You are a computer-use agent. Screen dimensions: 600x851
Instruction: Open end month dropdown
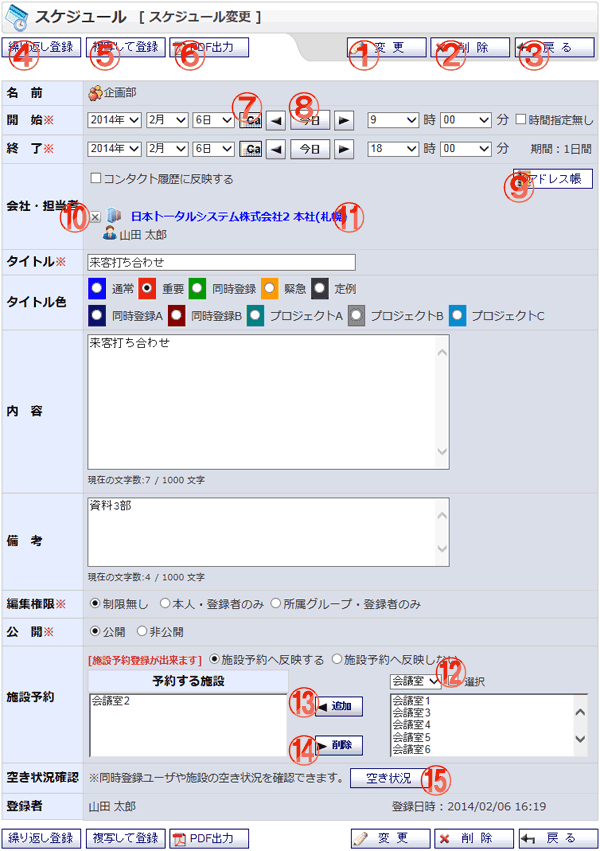tap(167, 149)
